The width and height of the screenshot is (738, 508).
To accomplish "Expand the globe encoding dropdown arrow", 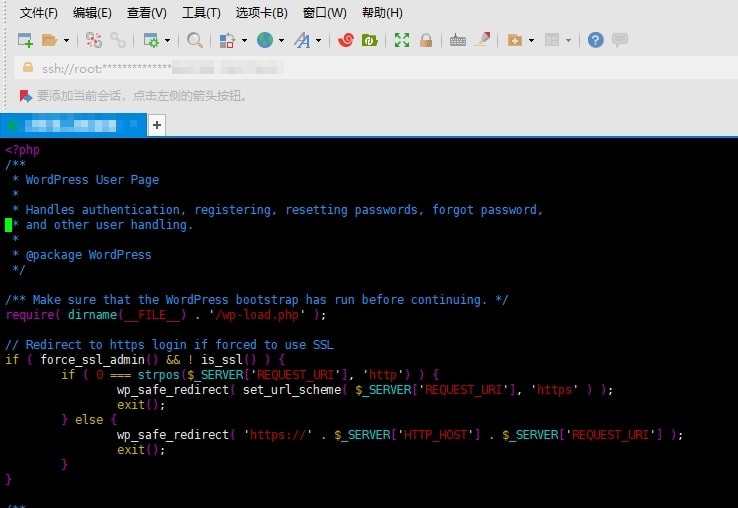I will tap(282, 41).
